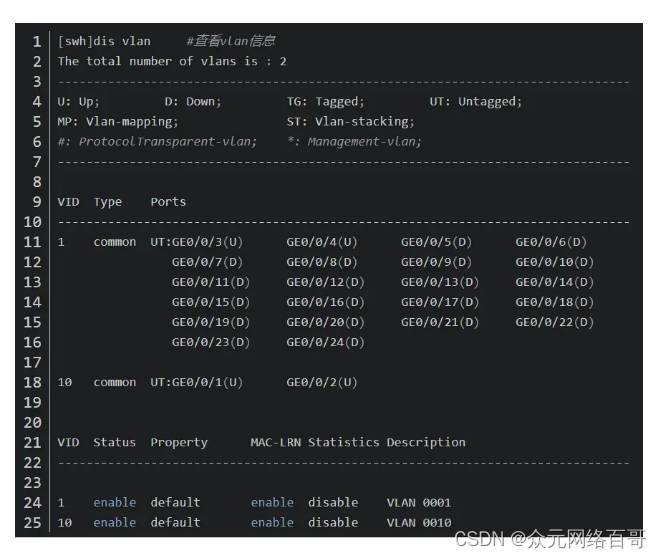Click the 'ST: Vlan-stacking;' legend entry
Viewport: 662px width, 558px height.
(x=351, y=122)
